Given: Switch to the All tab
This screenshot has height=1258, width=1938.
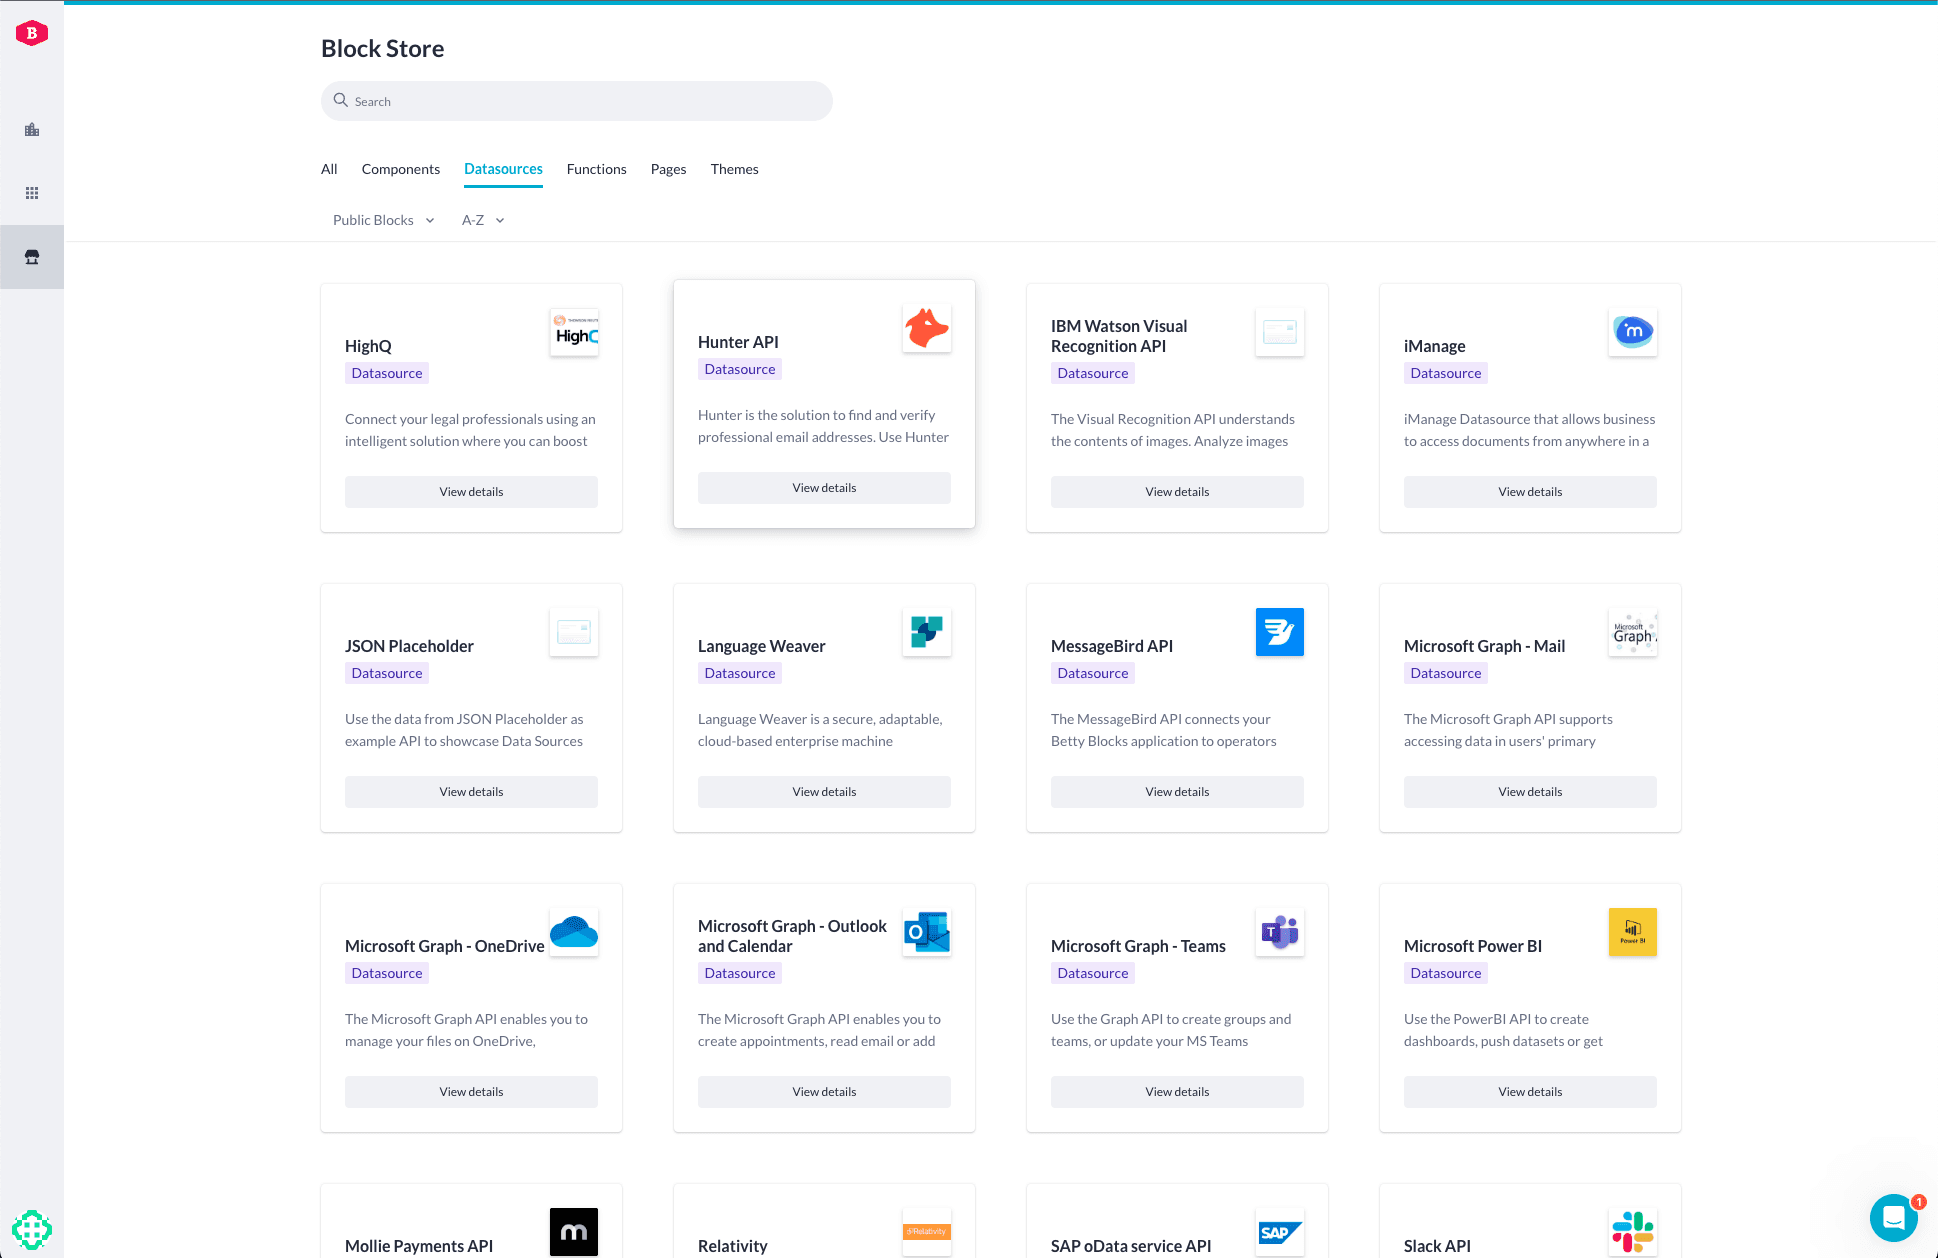Looking at the screenshot, I should 329,169.
